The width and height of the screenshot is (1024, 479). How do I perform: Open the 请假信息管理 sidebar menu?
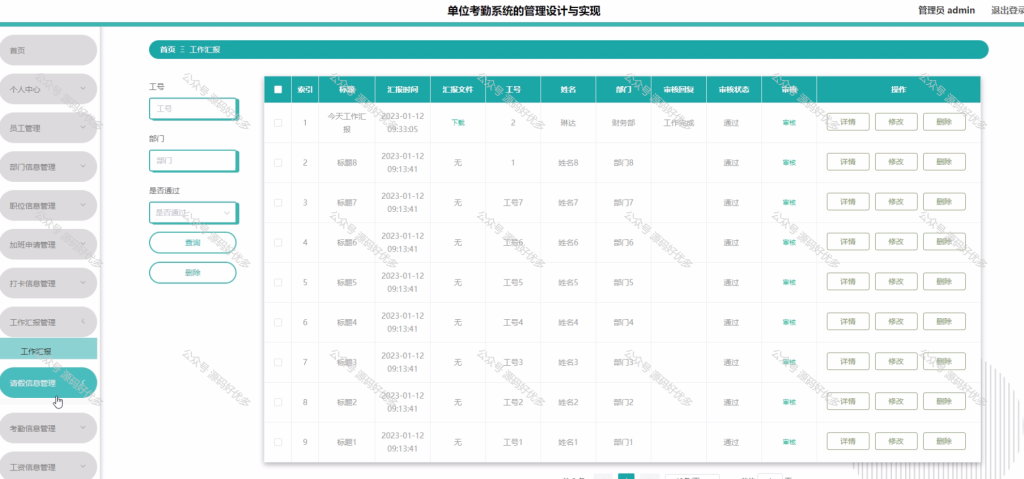pyautogui.click(x=48, y=383)
